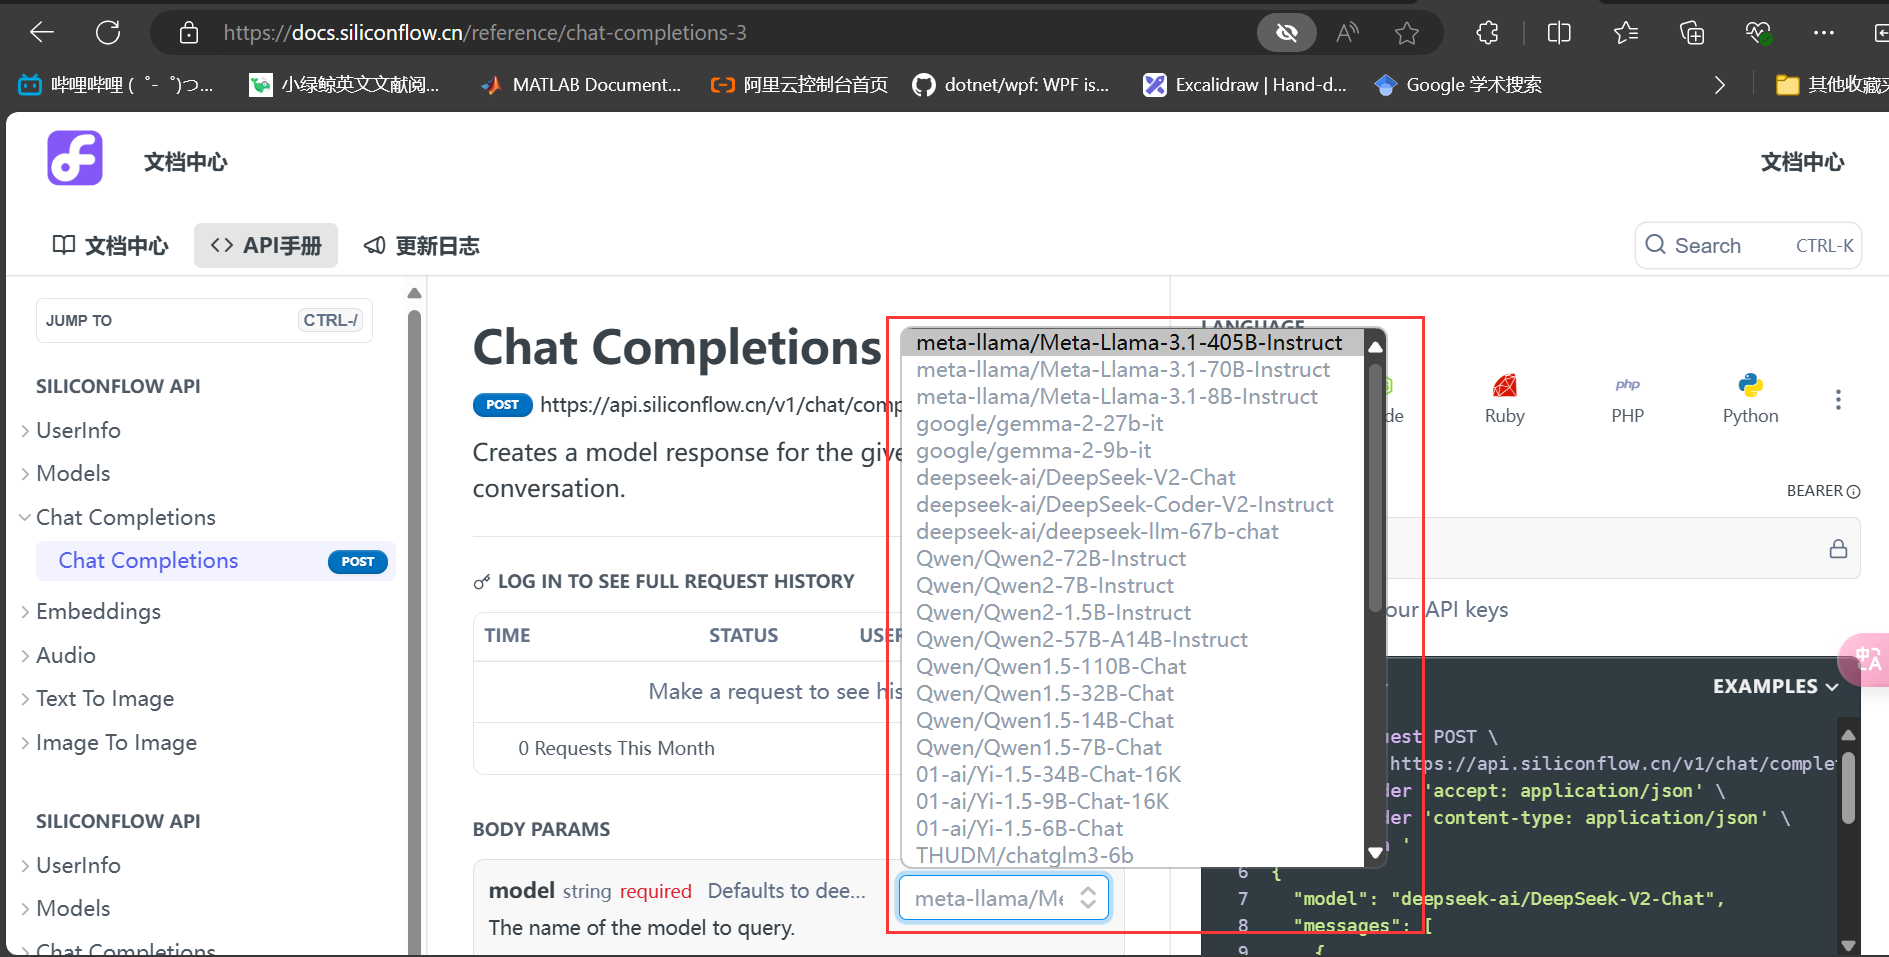Click the BEARER info icon
The image size is (1889, 957).
point(1853,491)
